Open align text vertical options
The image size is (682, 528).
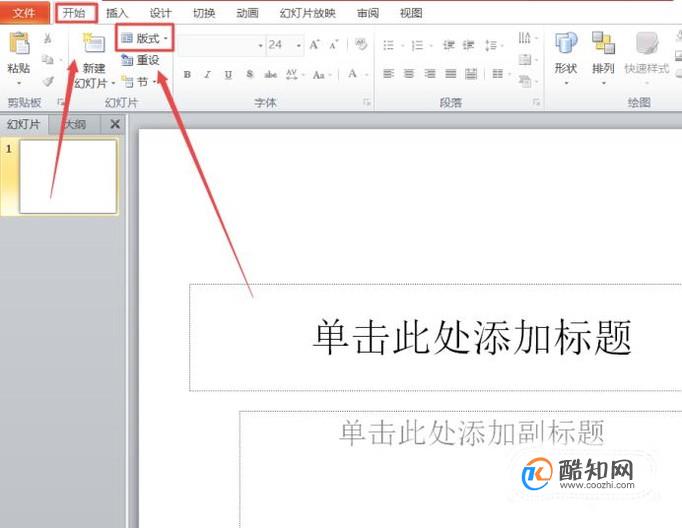click(x=528, y=59)
